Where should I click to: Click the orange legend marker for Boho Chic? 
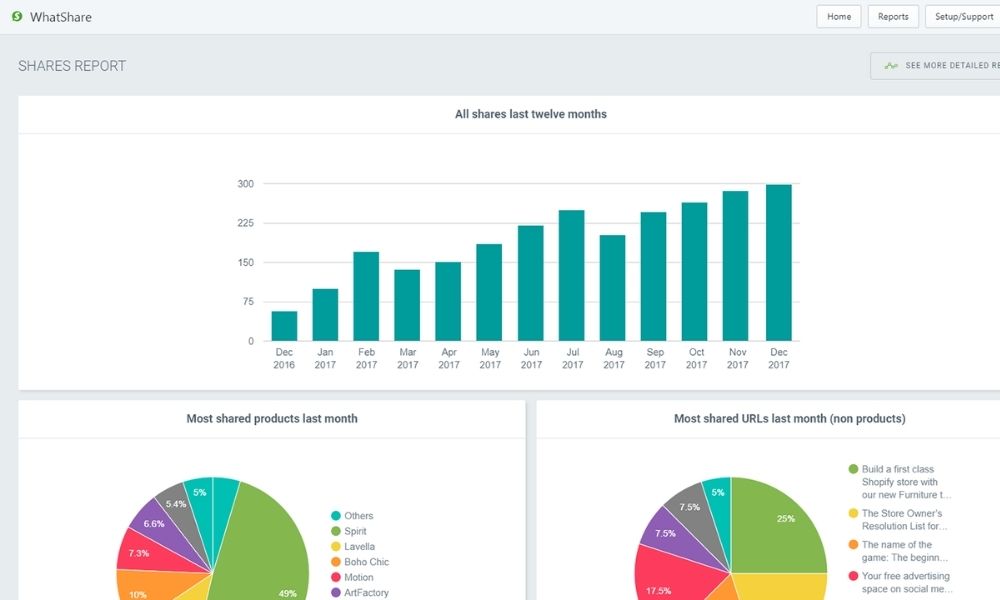(336, 562)
